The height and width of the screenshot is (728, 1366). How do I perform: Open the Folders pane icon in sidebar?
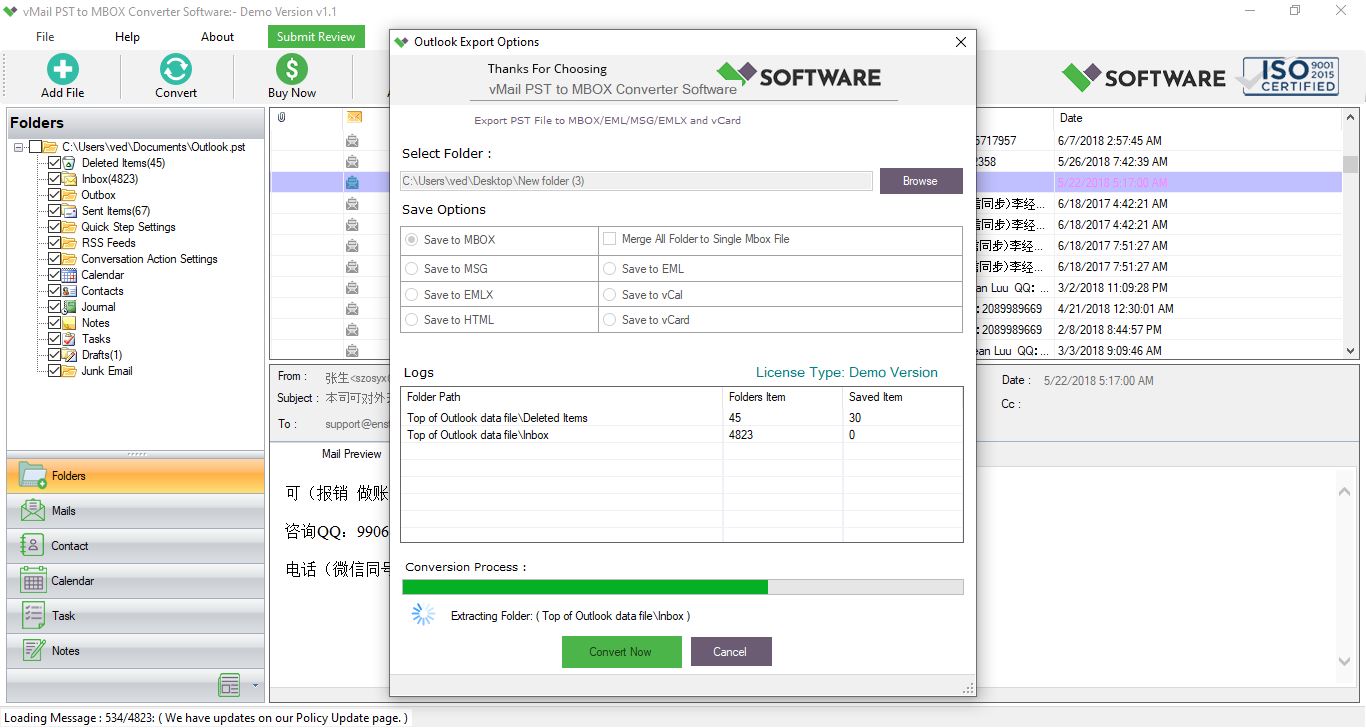pos(32,475)
